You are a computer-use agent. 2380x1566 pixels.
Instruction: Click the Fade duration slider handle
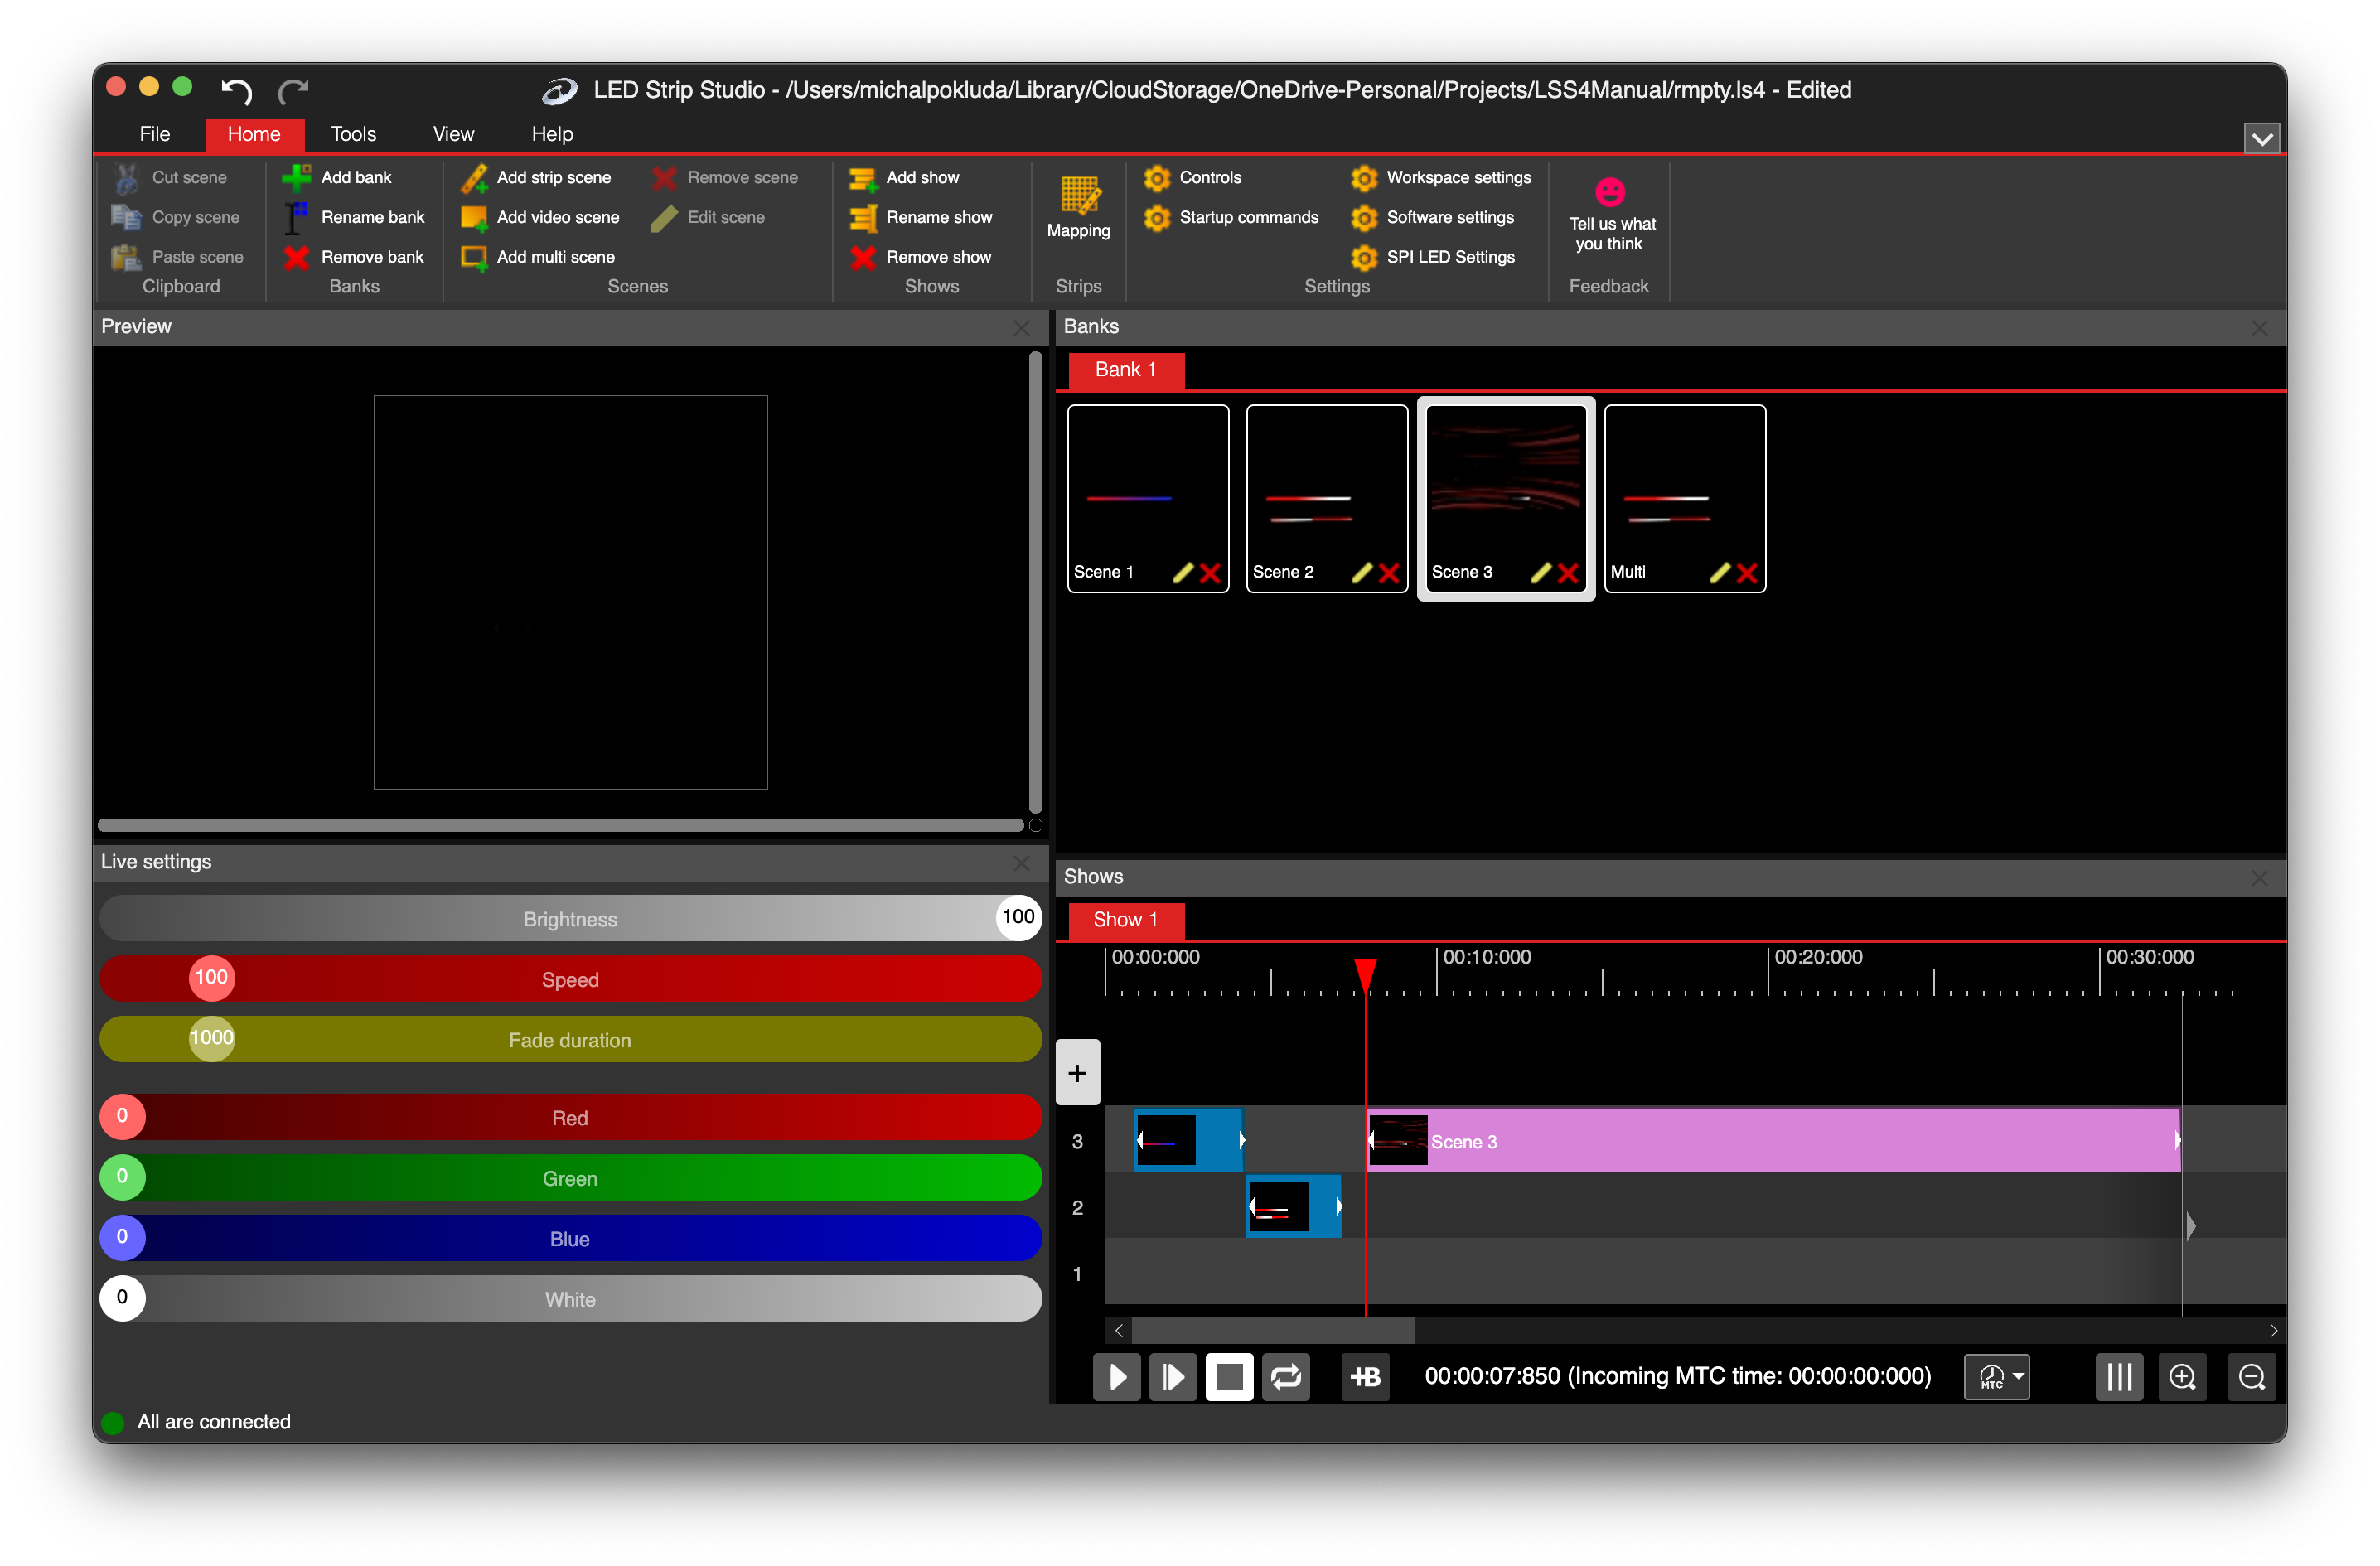click(x=212, y=1038)
